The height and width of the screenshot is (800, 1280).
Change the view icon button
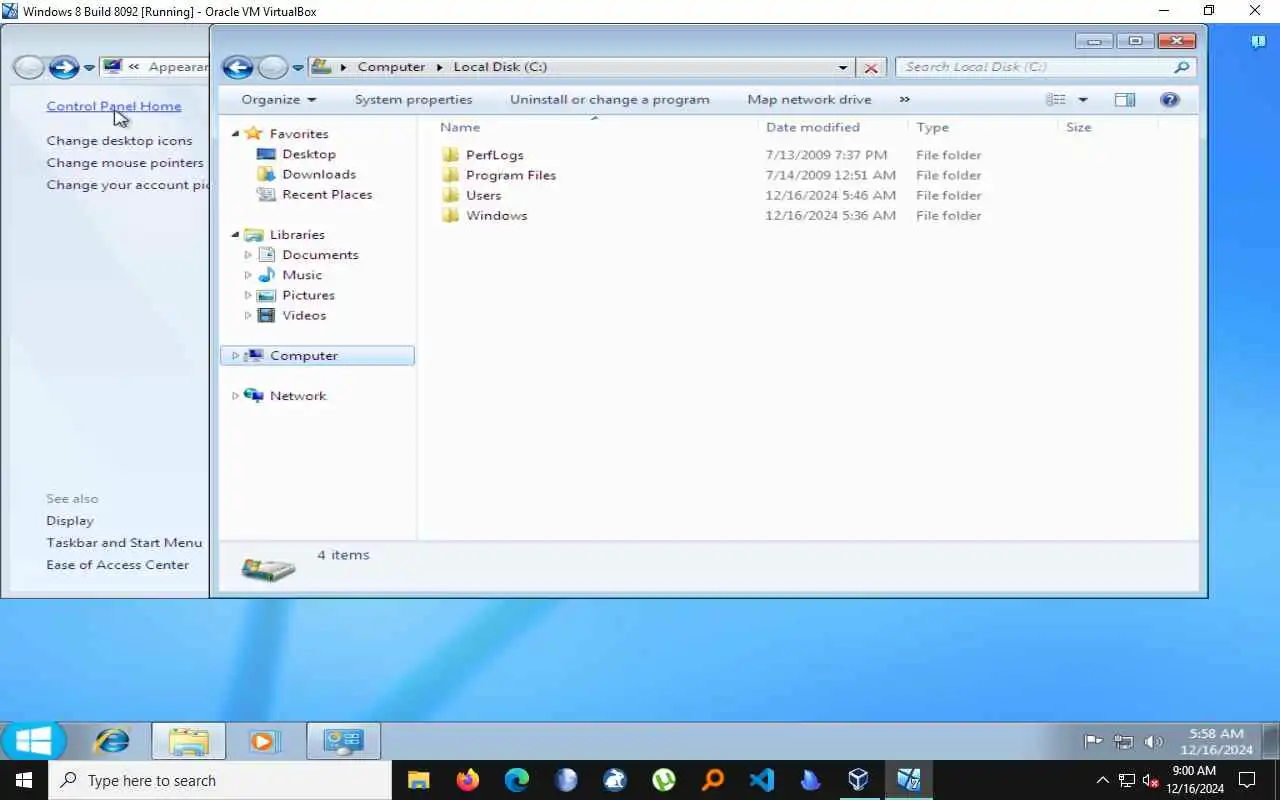coord(1056,99)
